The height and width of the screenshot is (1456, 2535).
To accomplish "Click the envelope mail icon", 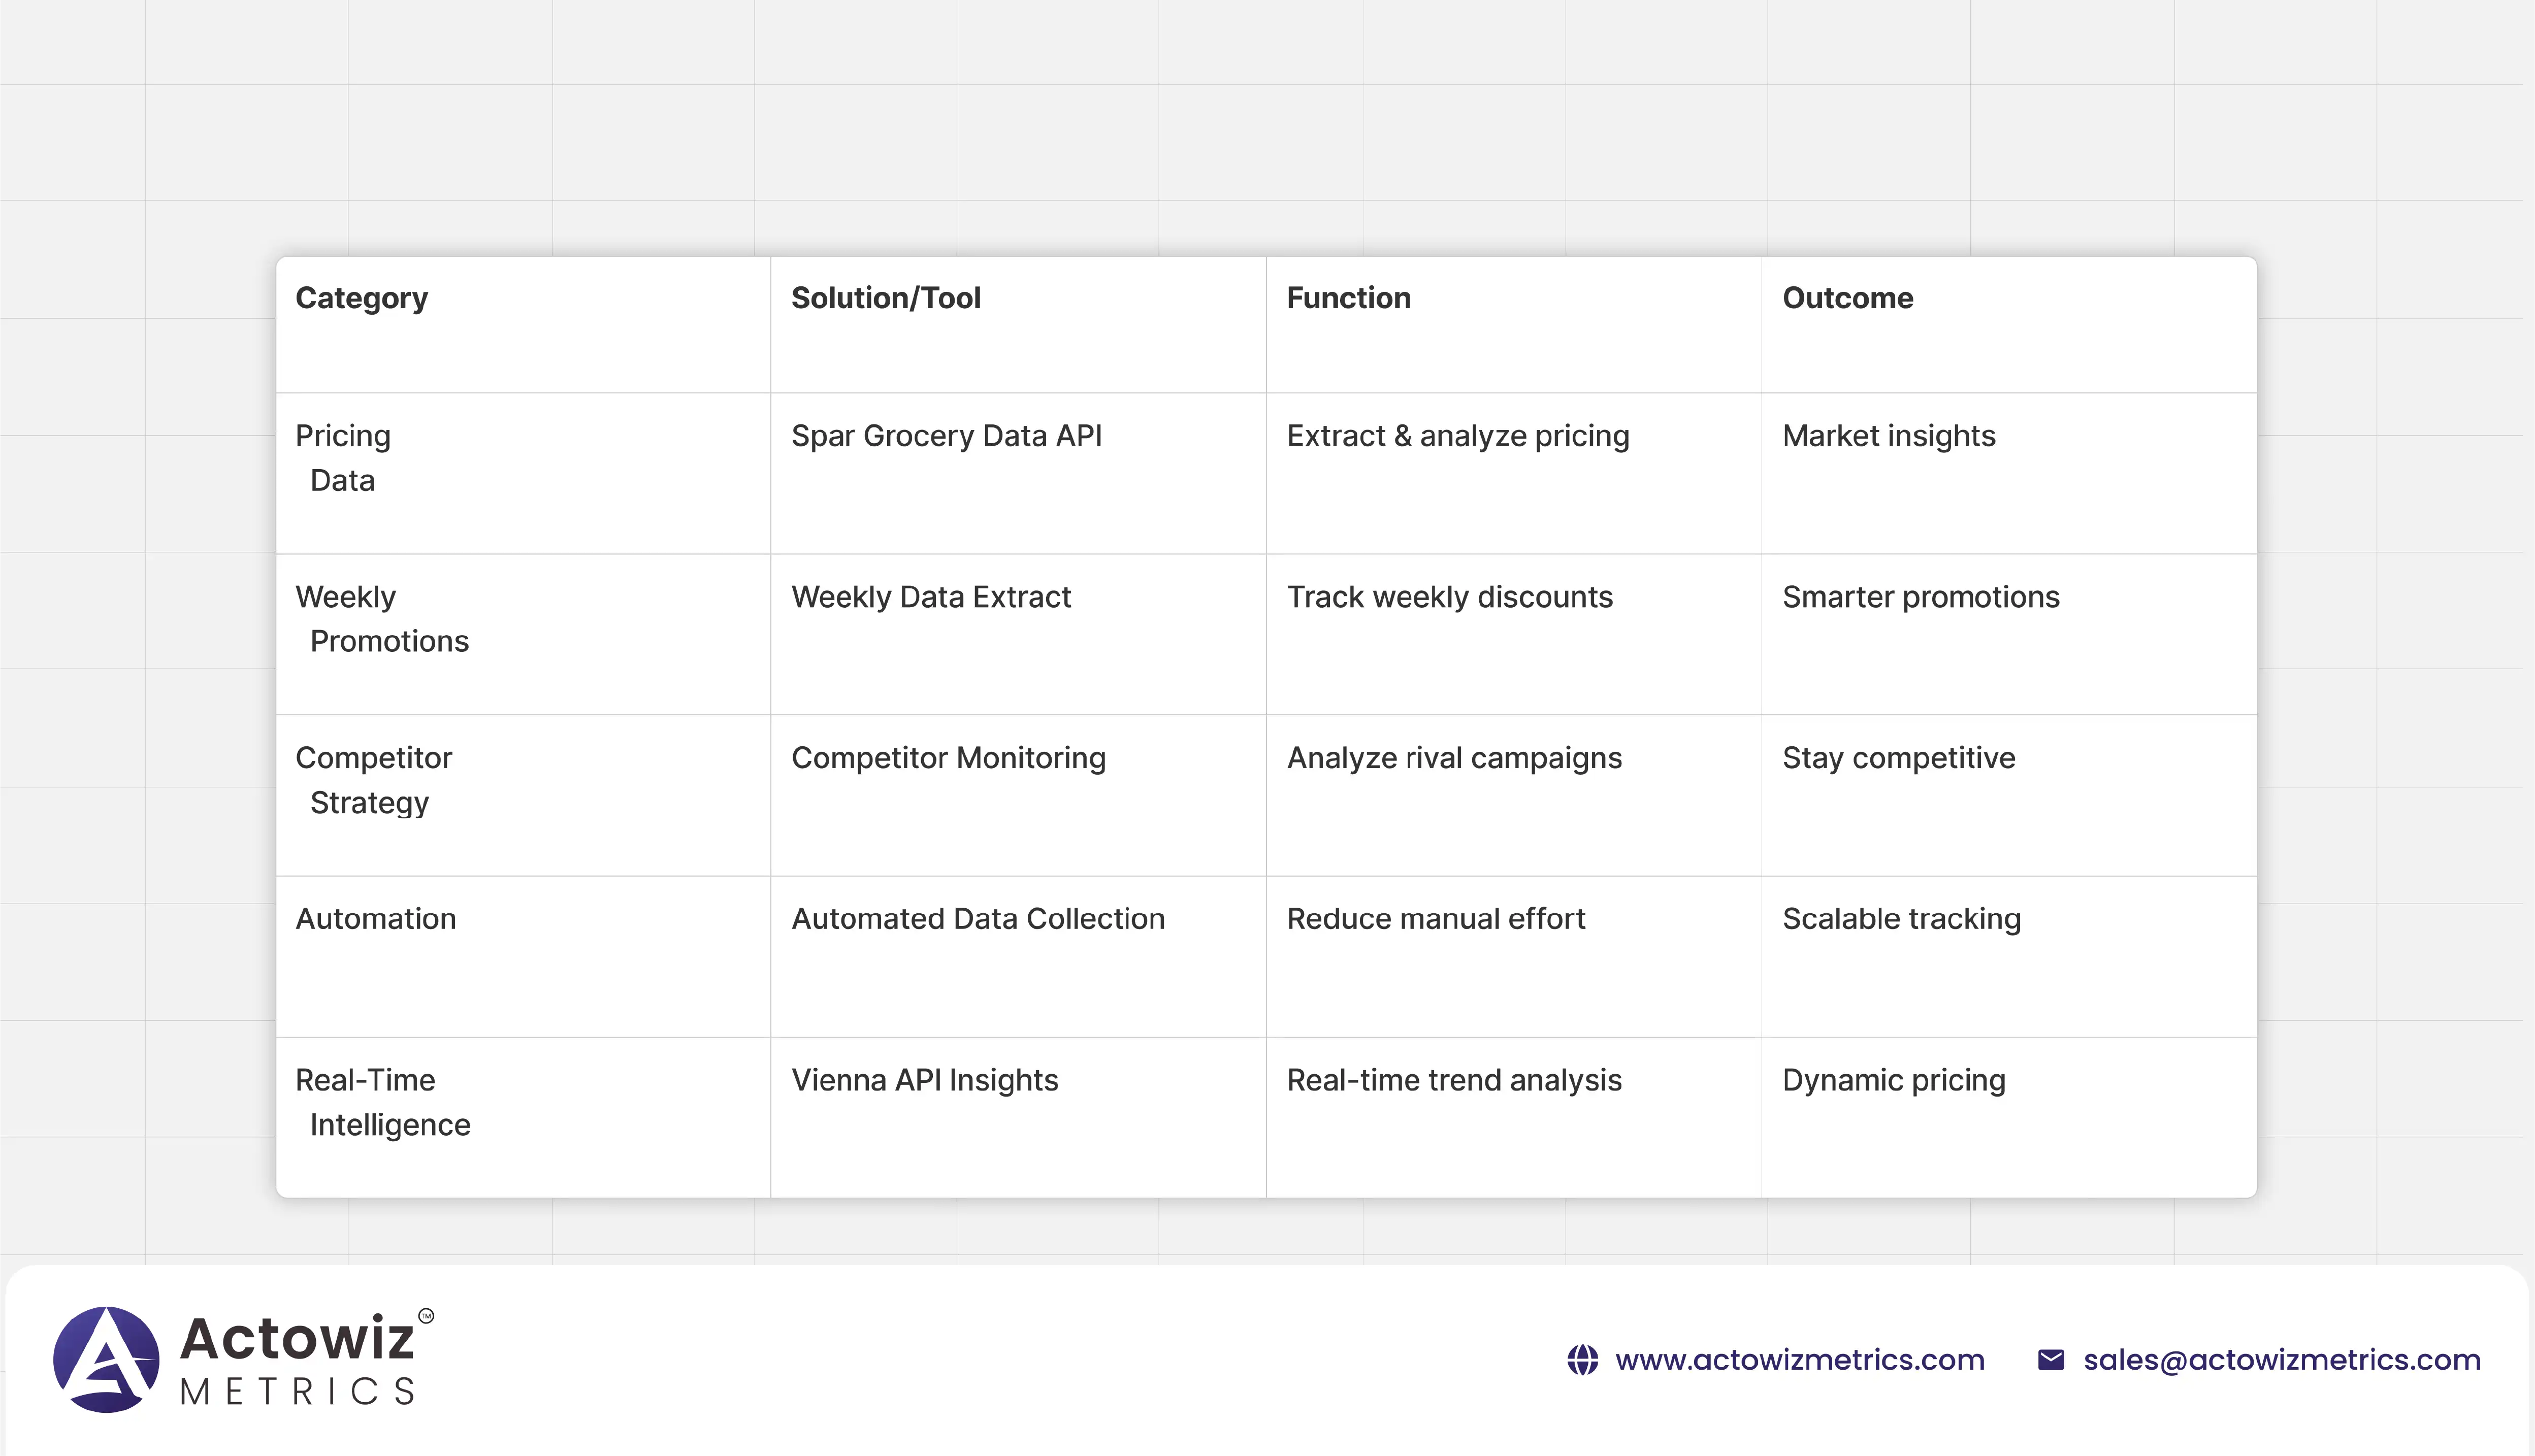I will tap(2051, 1360).
